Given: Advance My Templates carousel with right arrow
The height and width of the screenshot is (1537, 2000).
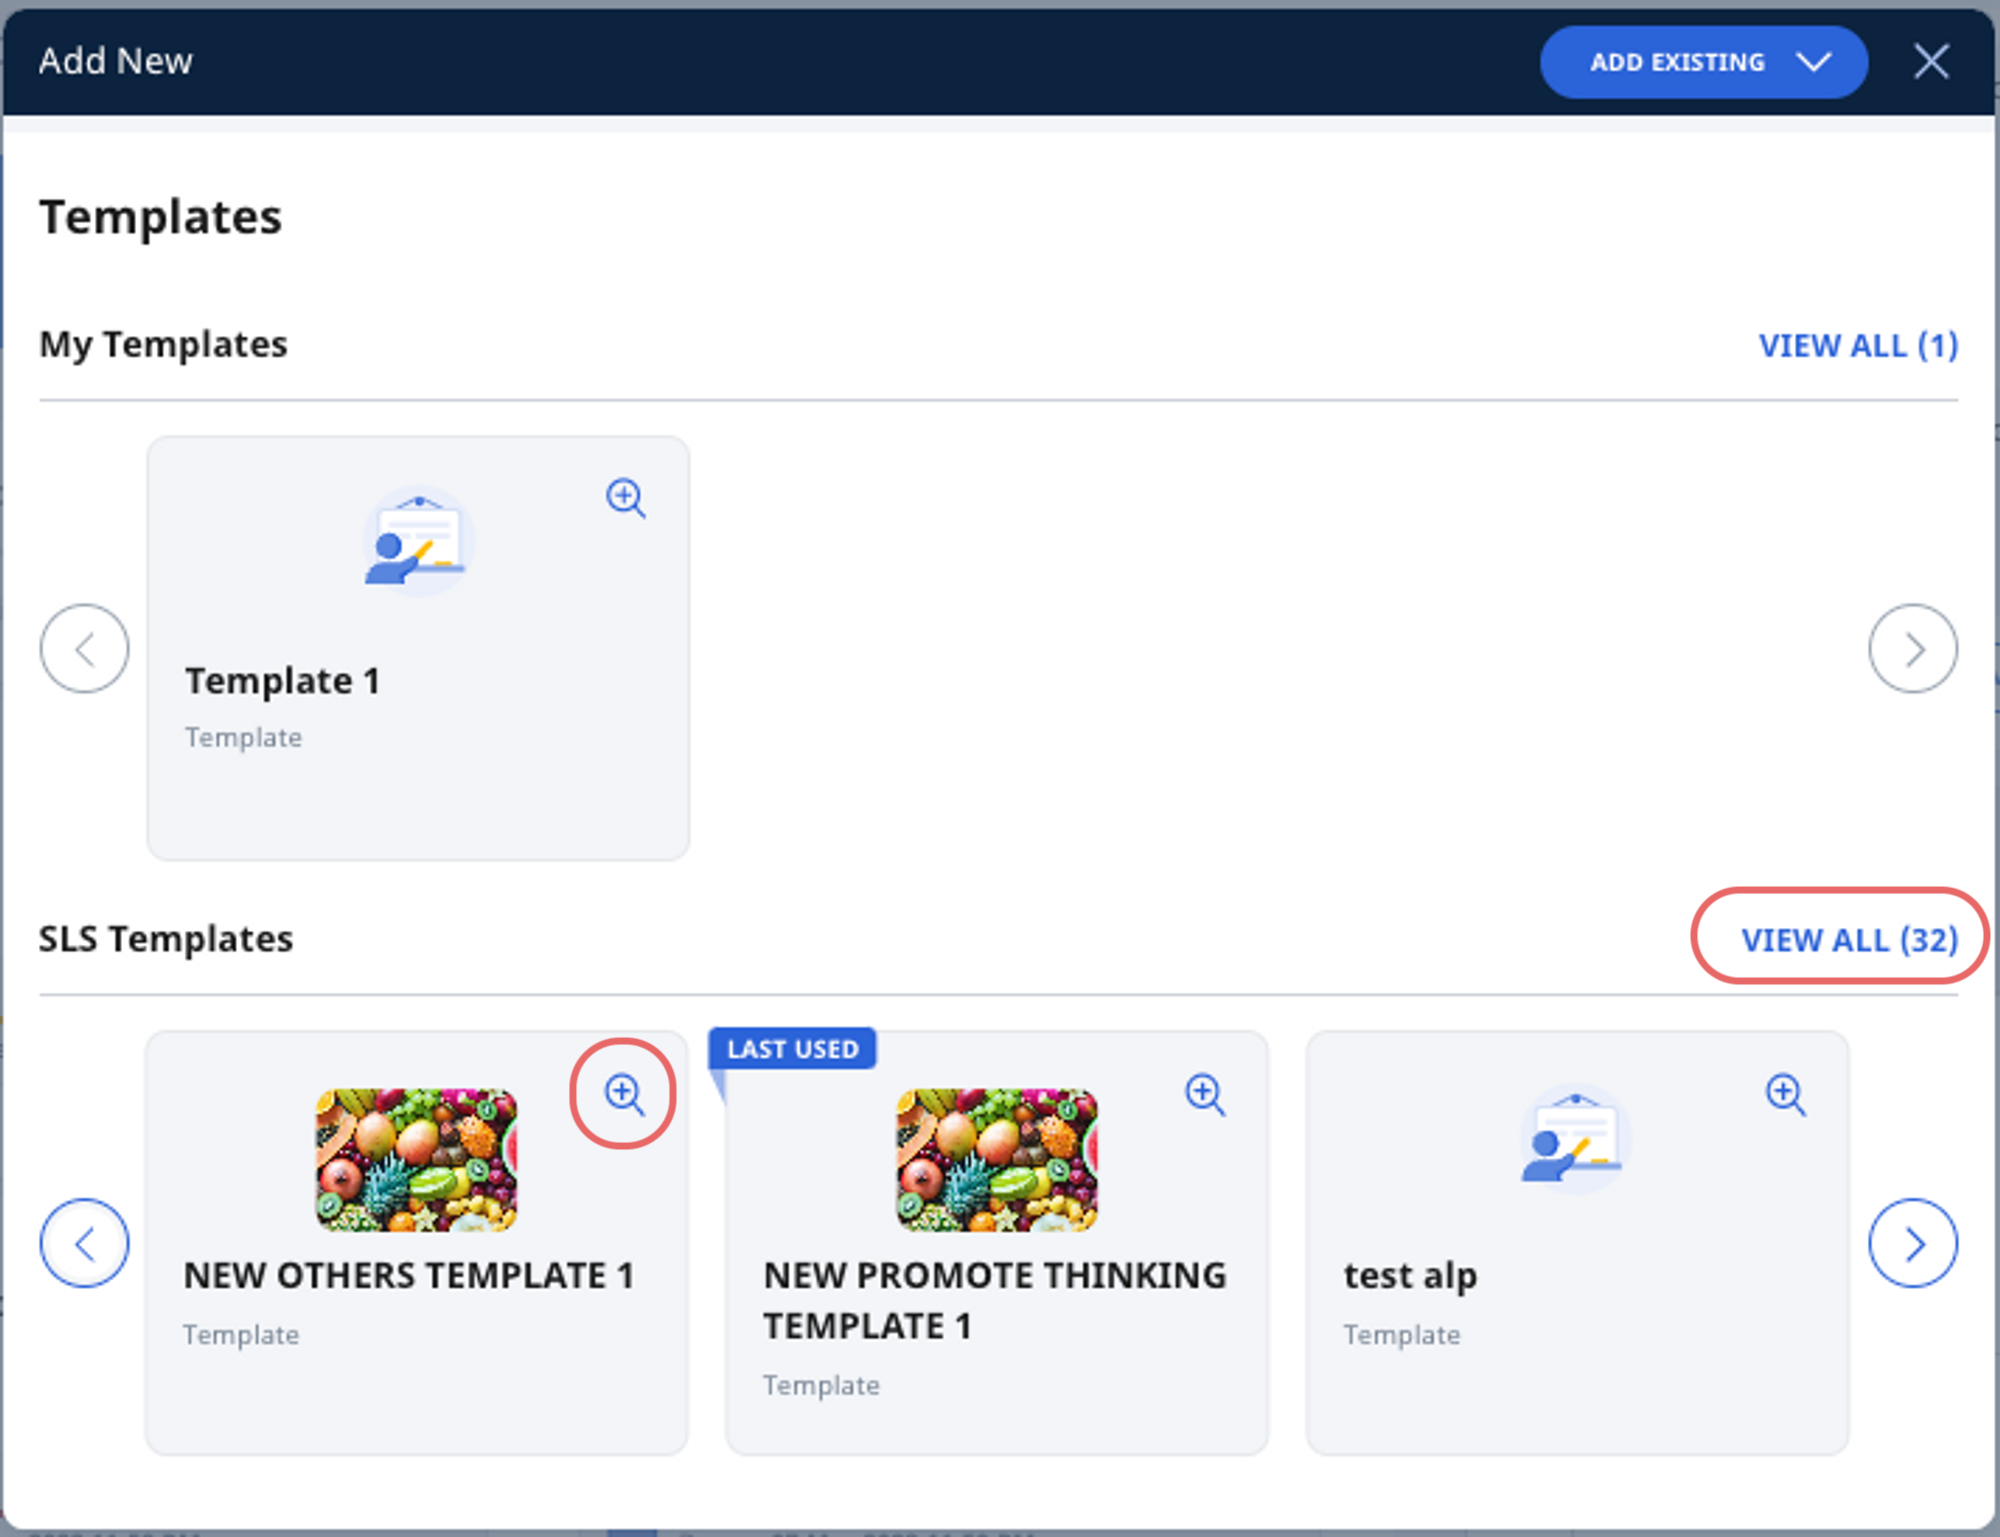Looking at the screenshot, I should 1913,648.
